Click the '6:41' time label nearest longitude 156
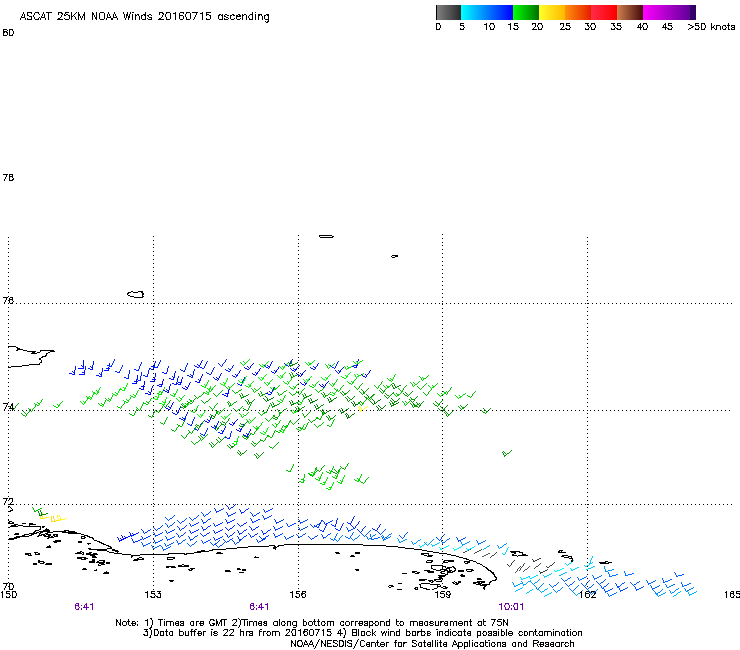This screenshot has width=740, height=650. click(259, 607)
